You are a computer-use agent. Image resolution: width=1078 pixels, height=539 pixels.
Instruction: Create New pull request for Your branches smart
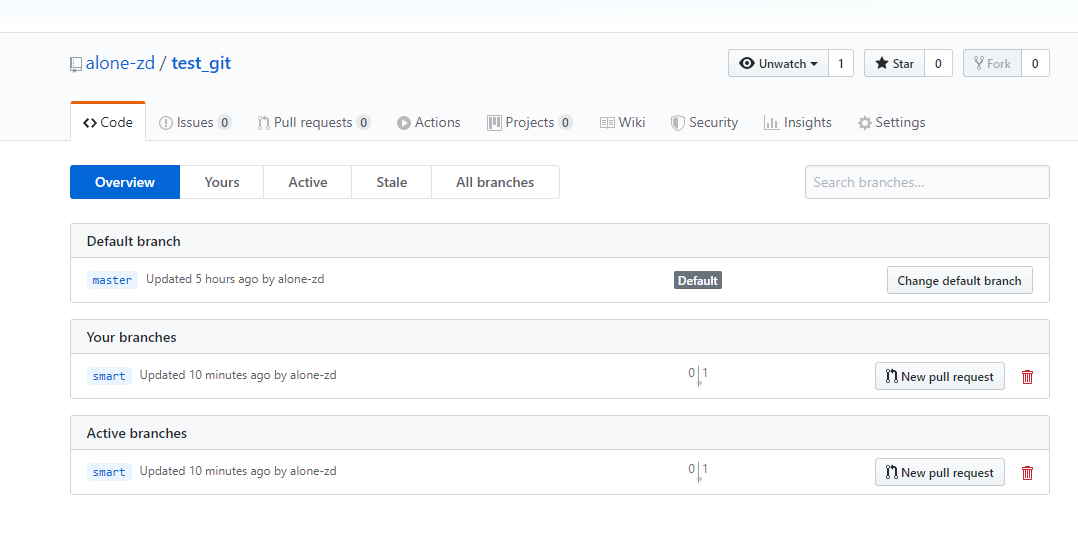(939, 377)
